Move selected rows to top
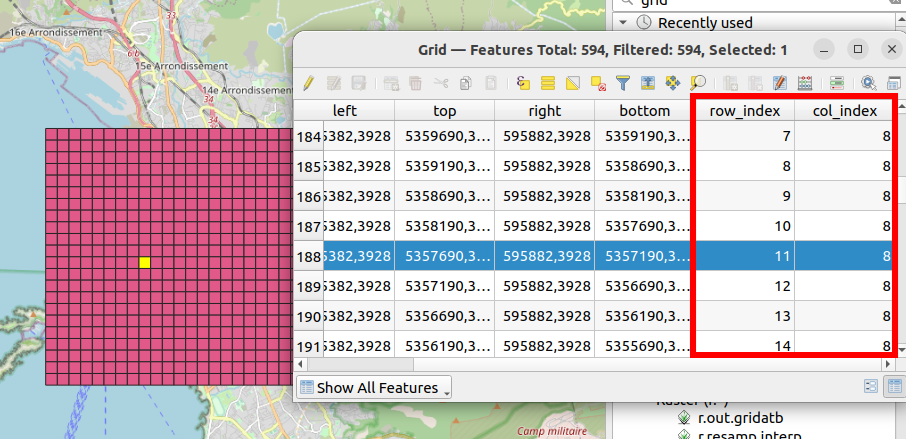 [648, 83]
